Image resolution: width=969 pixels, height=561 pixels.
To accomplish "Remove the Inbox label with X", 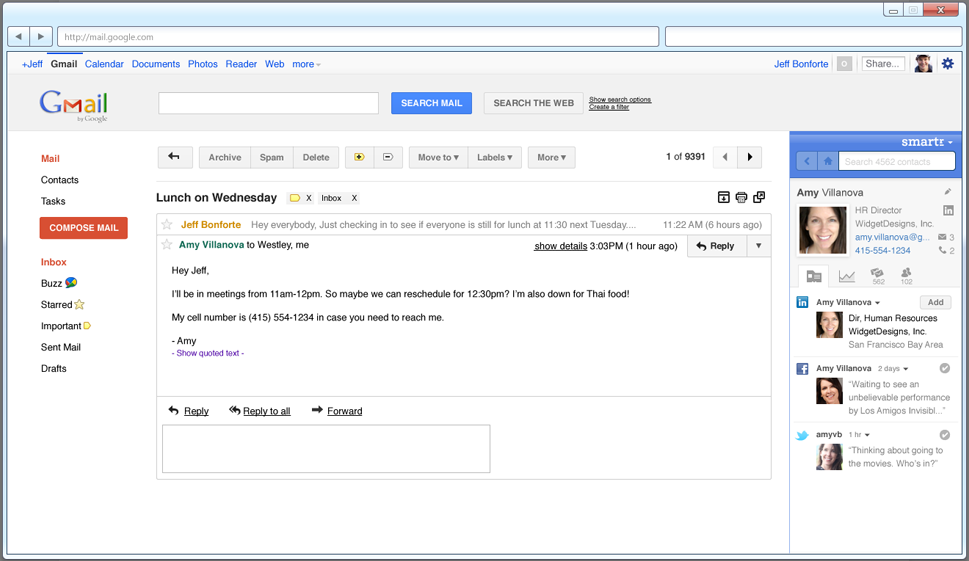I will [354, 198].
